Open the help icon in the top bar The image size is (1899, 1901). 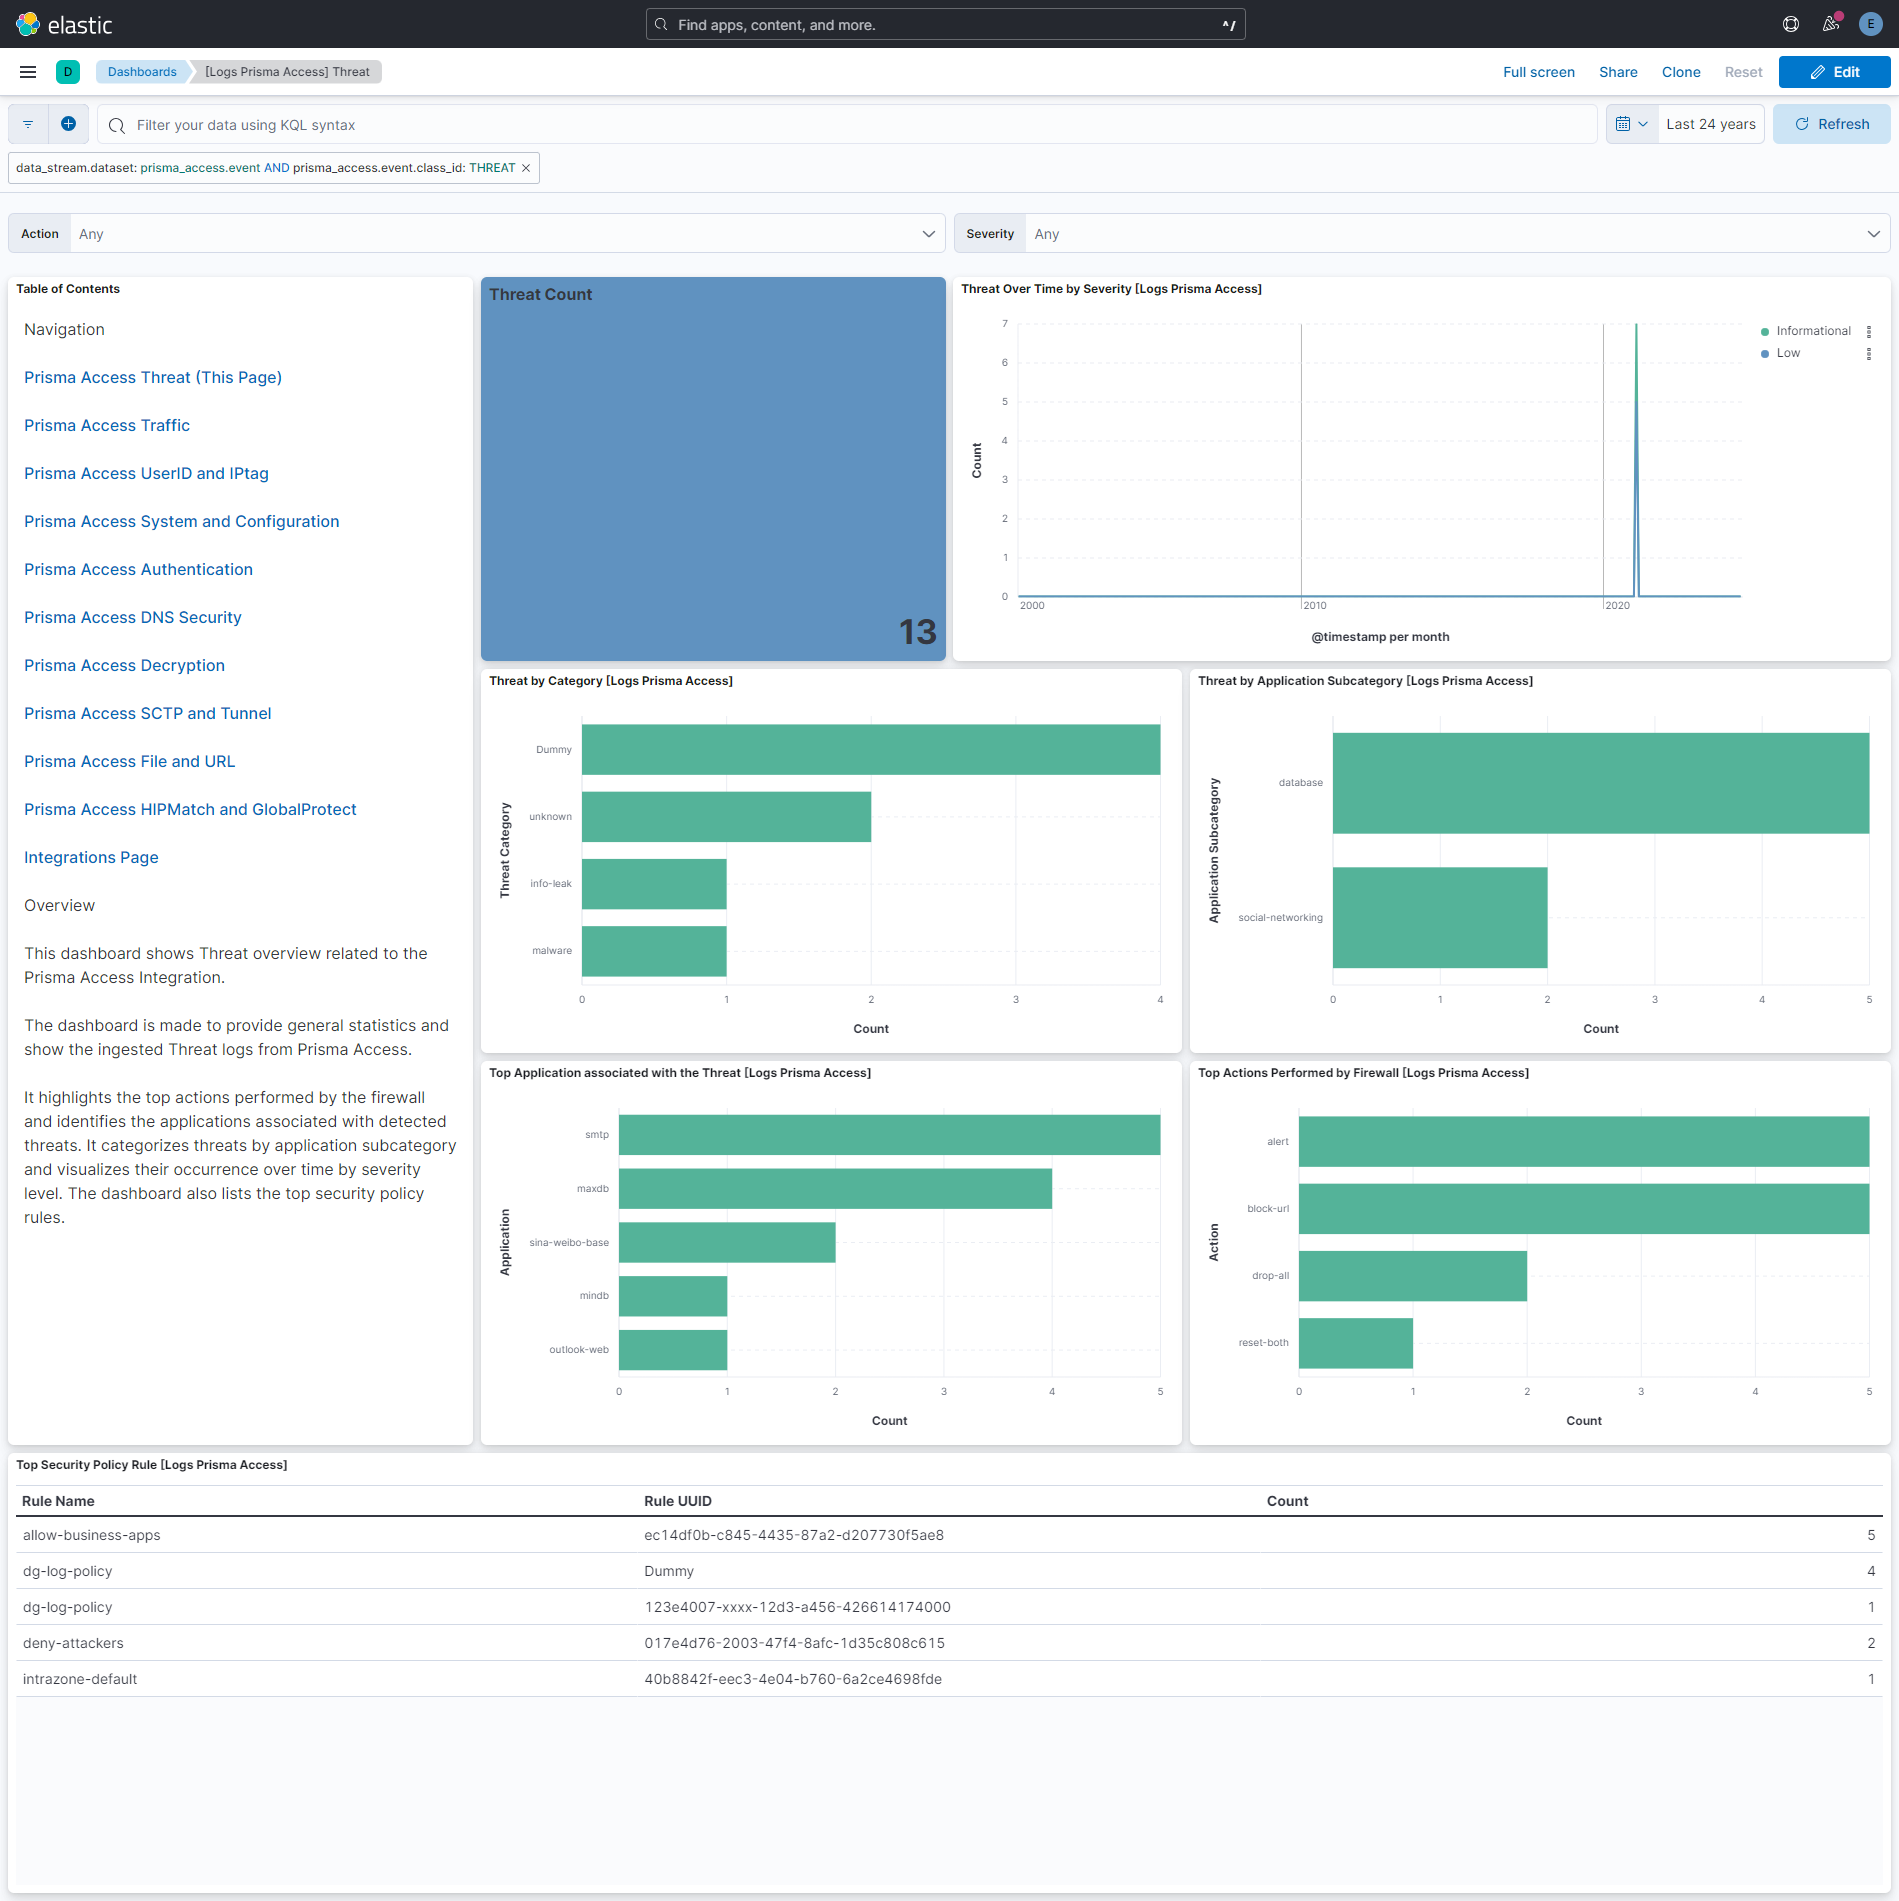(1790, 23)
